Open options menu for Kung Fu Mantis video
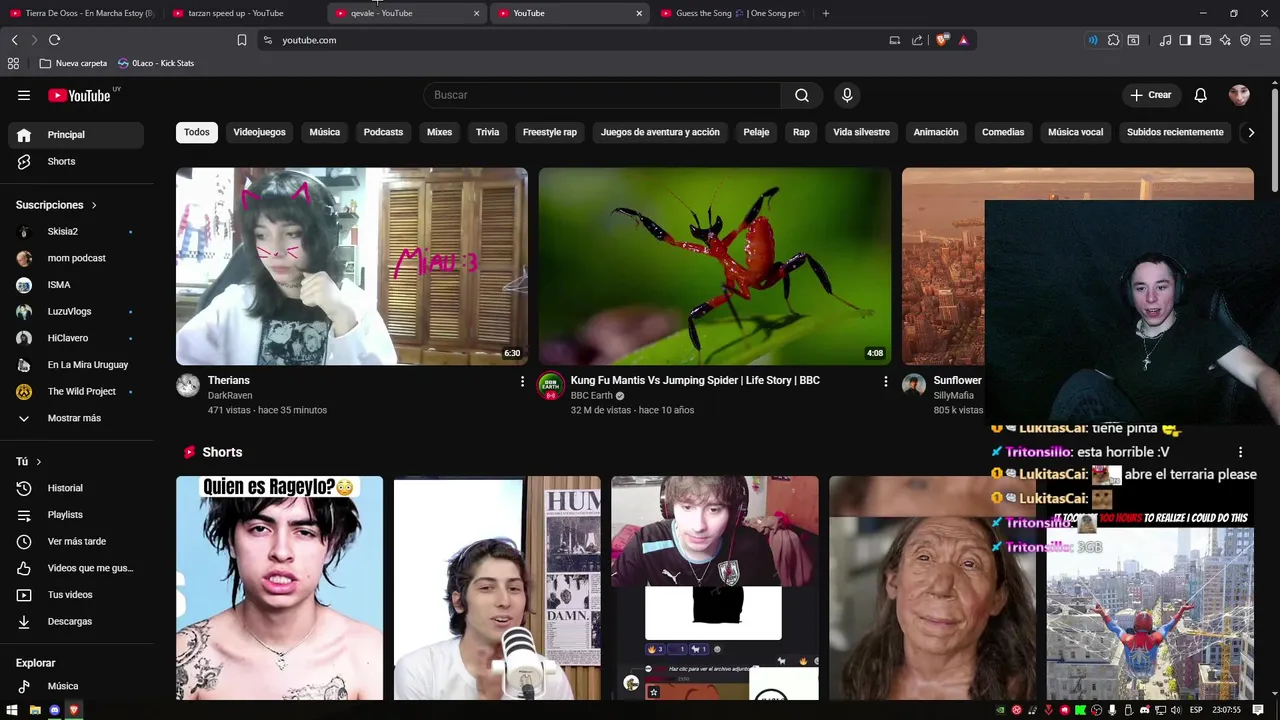Viewport: 1280px width, 720px height. point(885,381)
